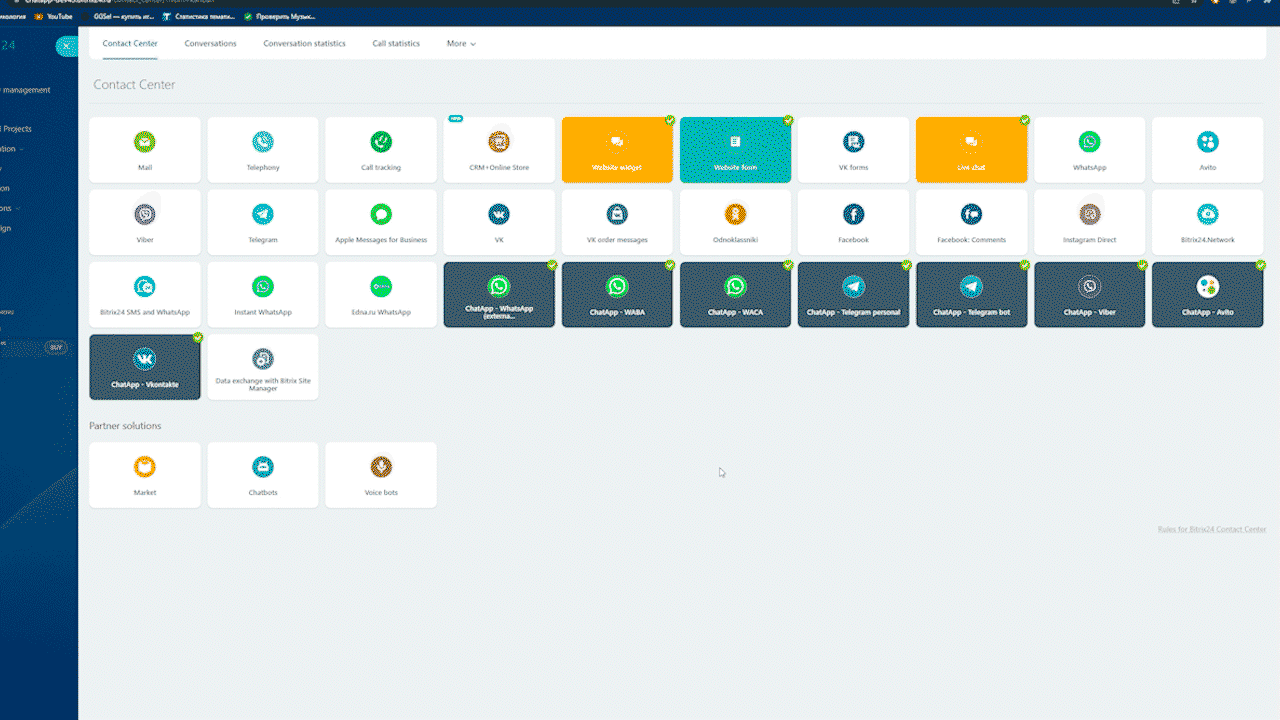Open Projects item in left sidebar

16,129
